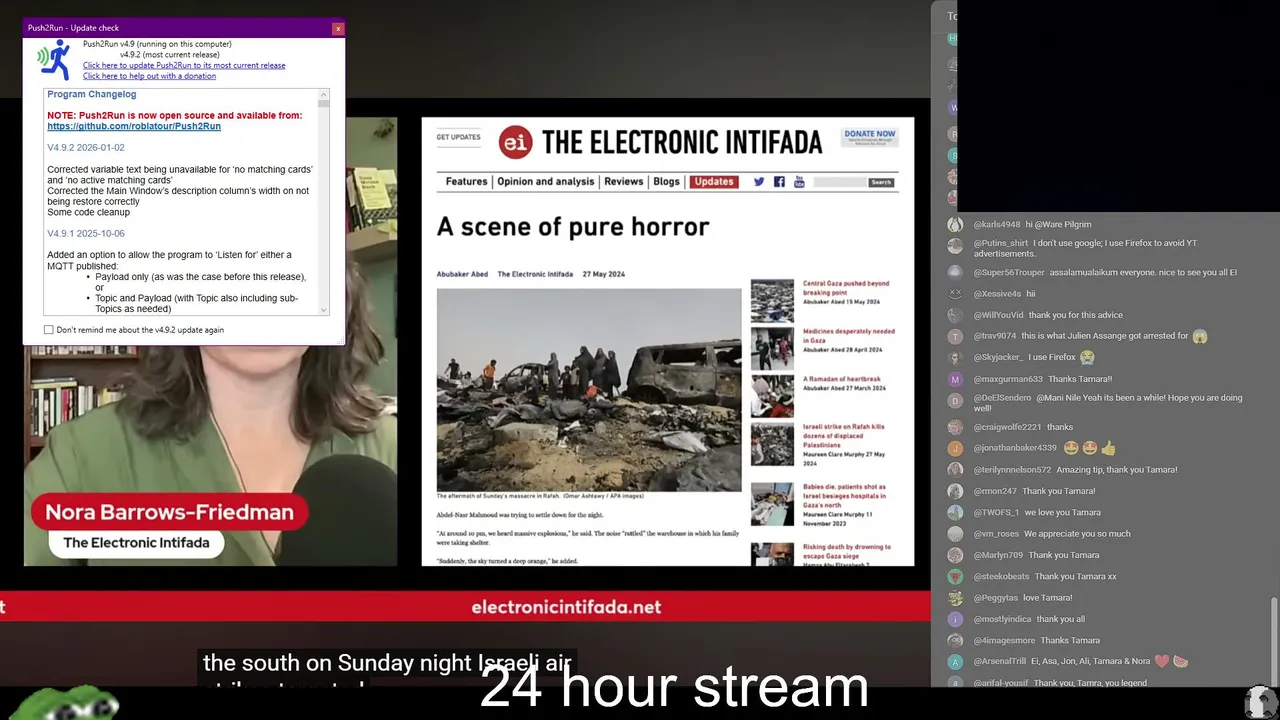Click the 'A scene of pure horror' headline

573,227
